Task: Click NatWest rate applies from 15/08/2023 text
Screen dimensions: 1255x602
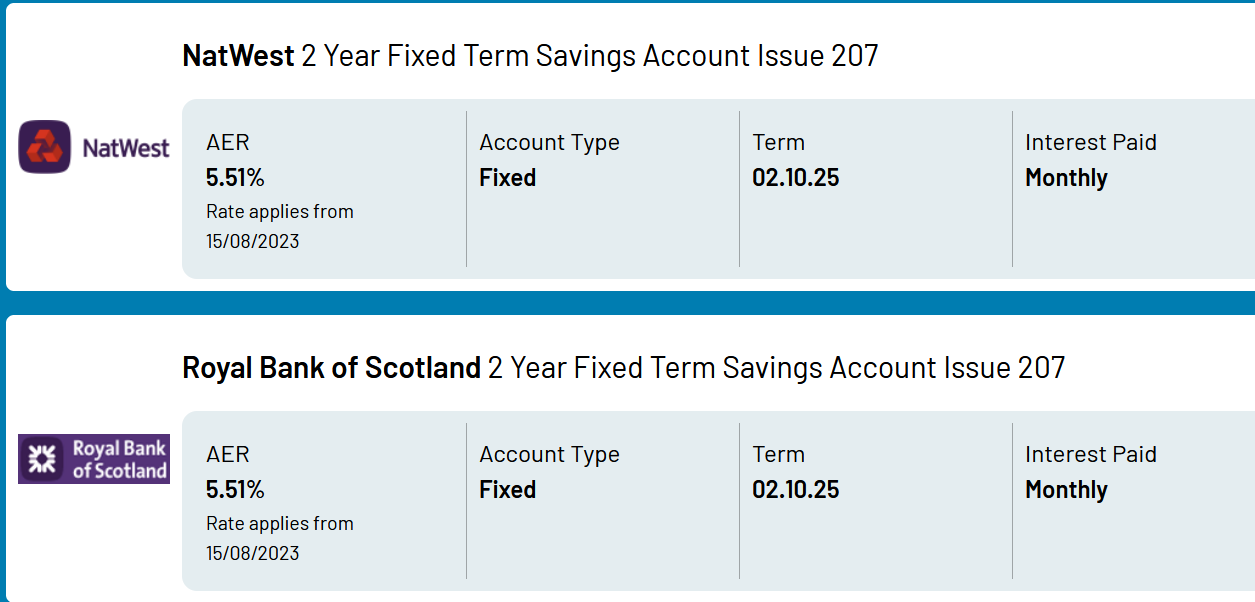Action: tap(280, 226)
